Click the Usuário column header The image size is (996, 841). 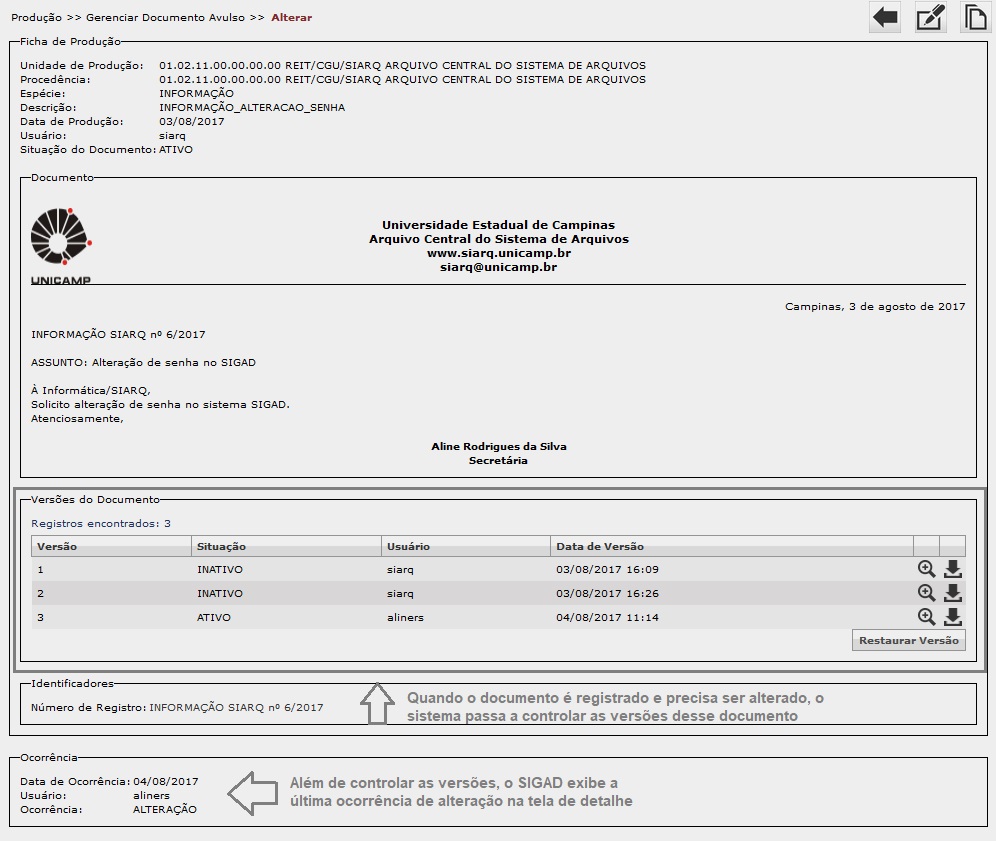(x=466, y=546)
